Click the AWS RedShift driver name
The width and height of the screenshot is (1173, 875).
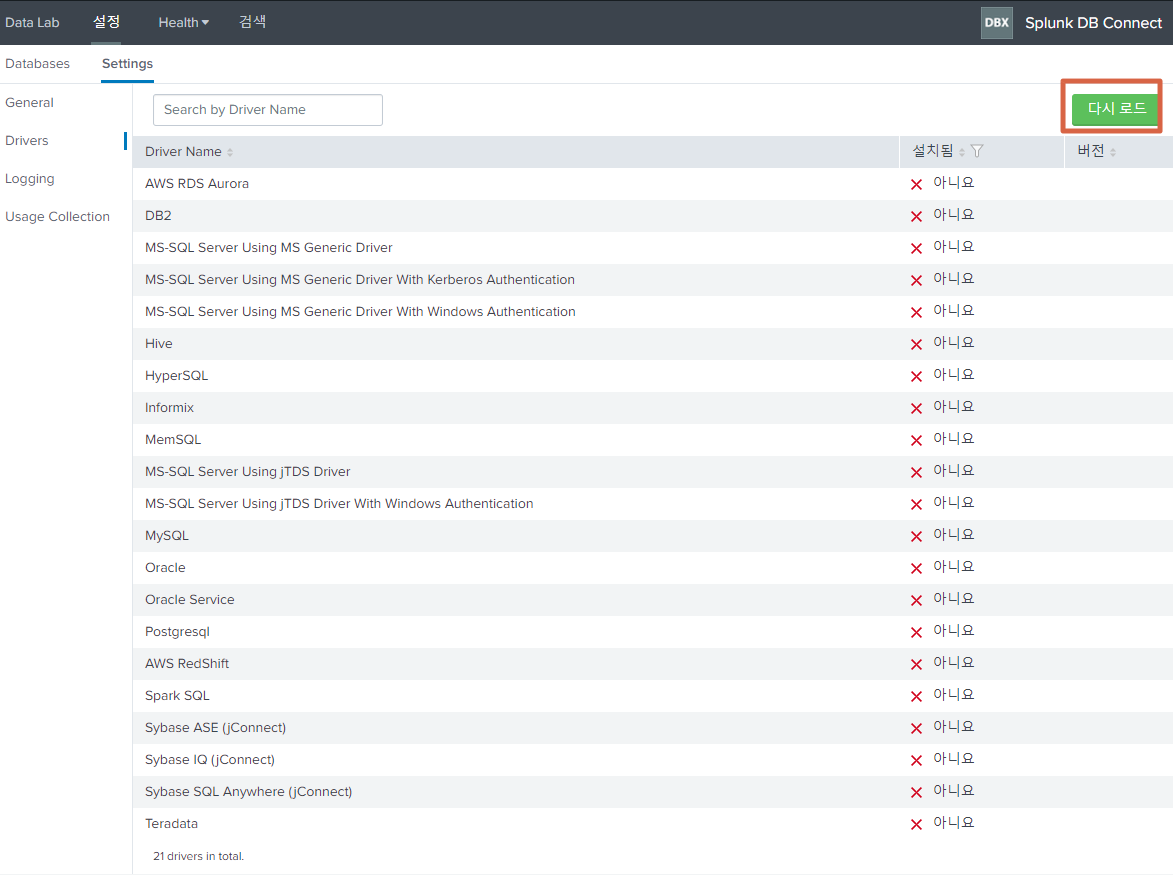point(187,664)
